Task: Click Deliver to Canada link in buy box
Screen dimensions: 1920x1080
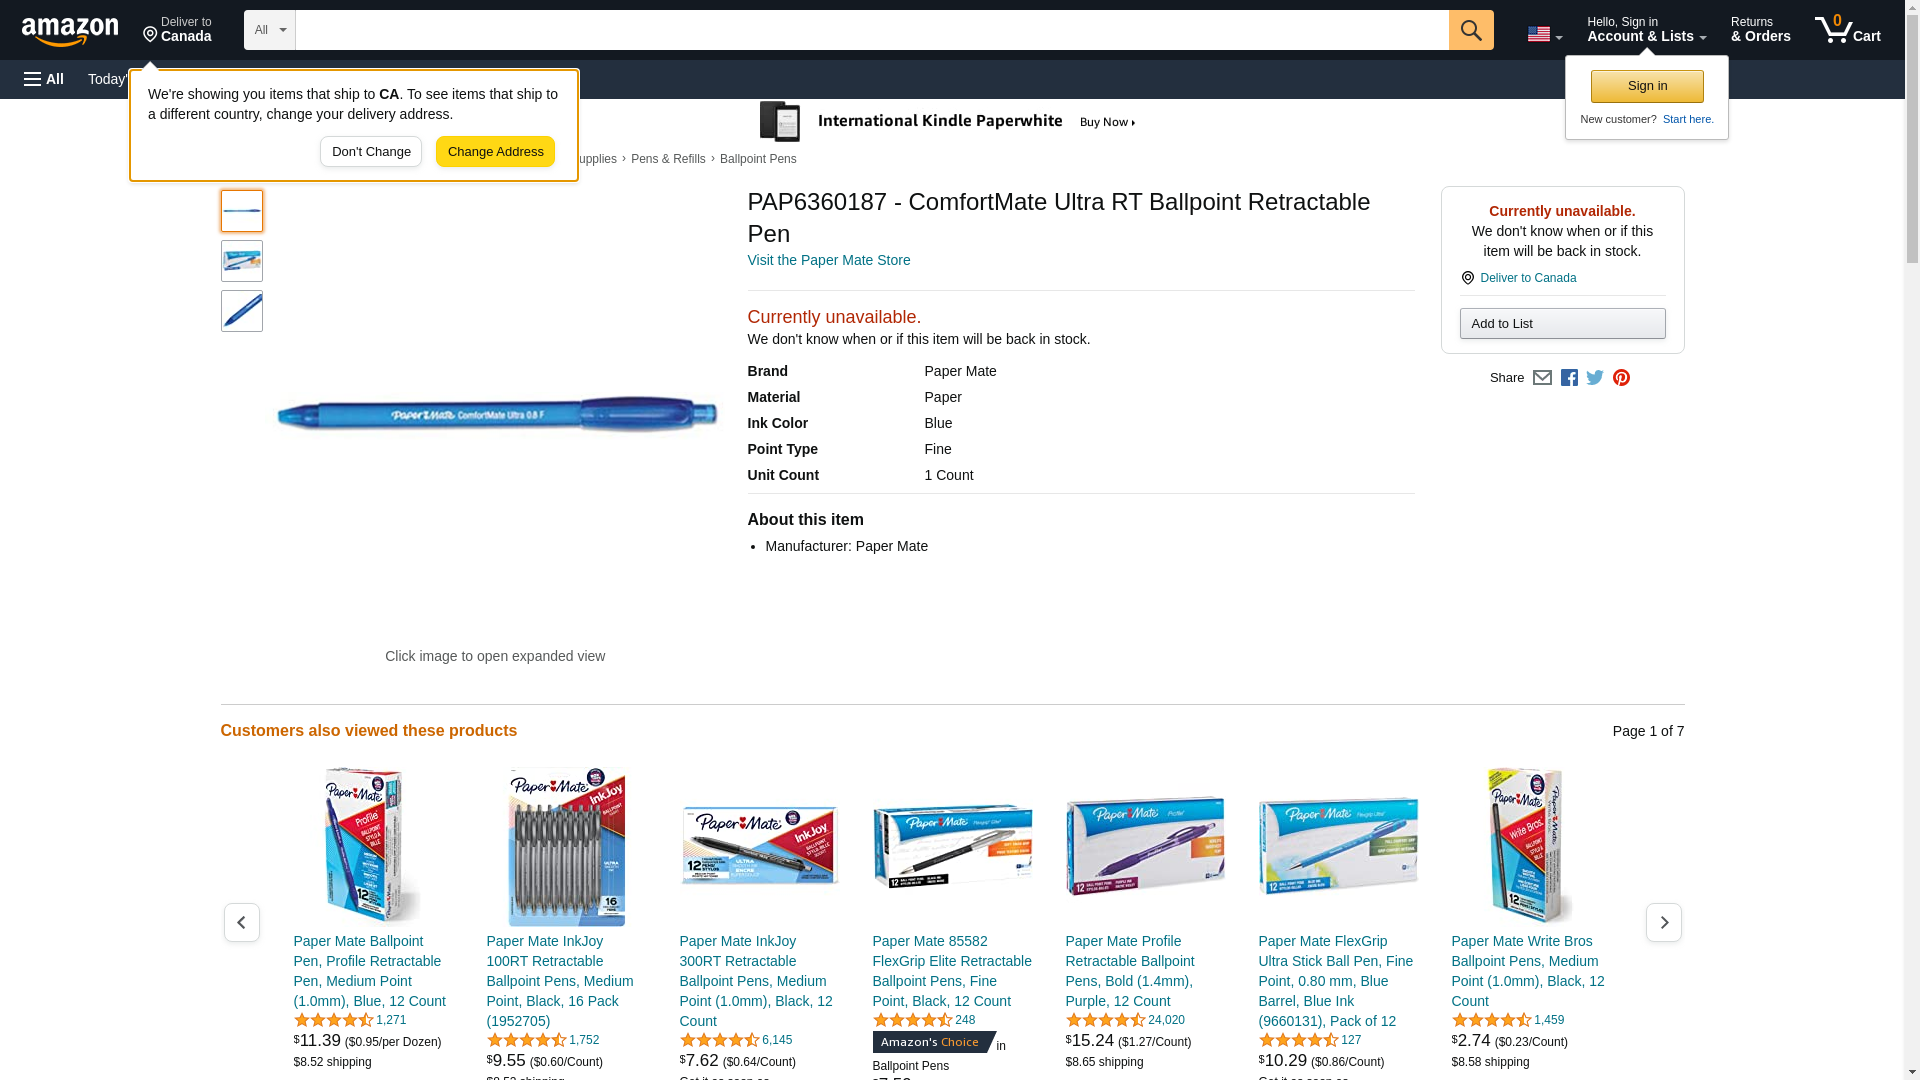Action: (1527, 278)
